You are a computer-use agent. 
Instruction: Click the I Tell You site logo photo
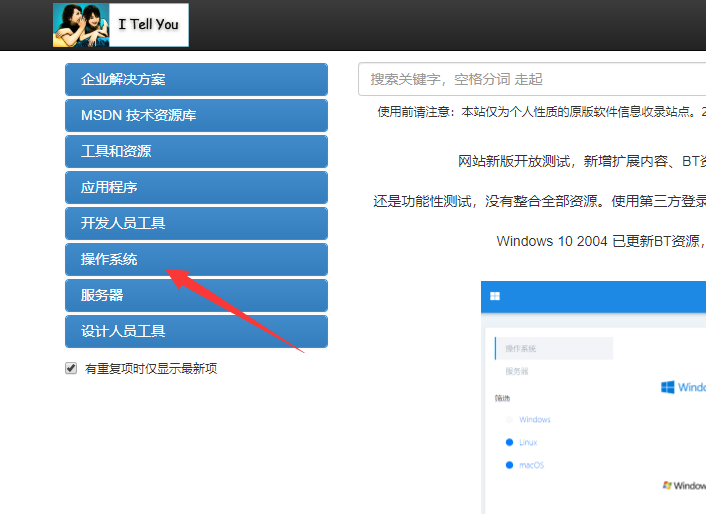[81, 25]
